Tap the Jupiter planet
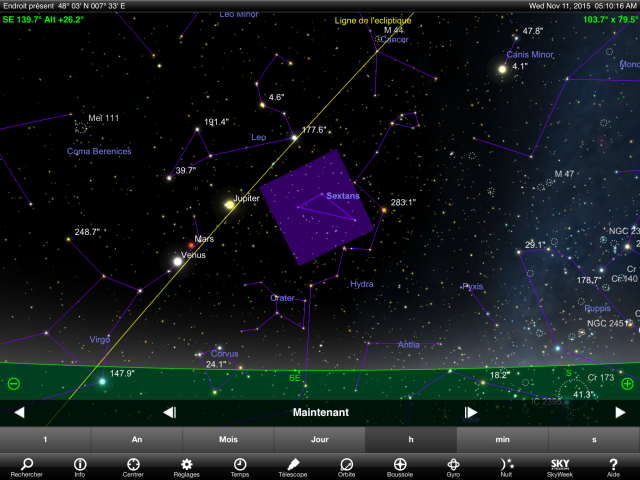The width and height of the screenshot is (640, 480). 229,204
